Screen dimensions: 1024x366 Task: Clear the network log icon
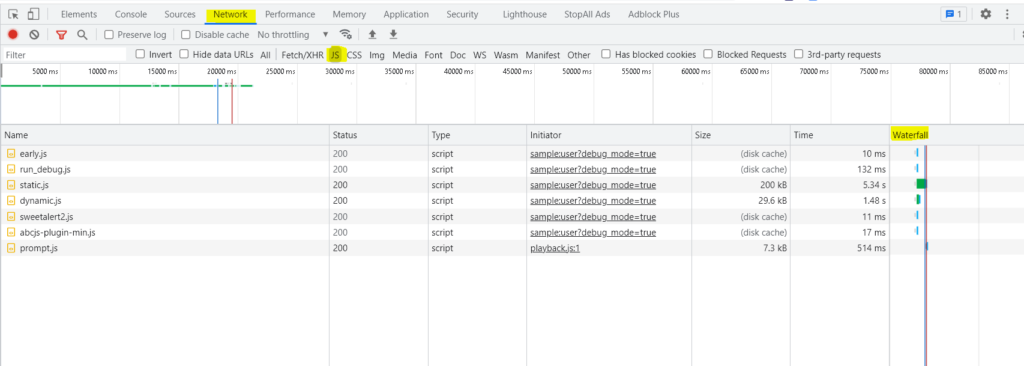coord(34,35)
